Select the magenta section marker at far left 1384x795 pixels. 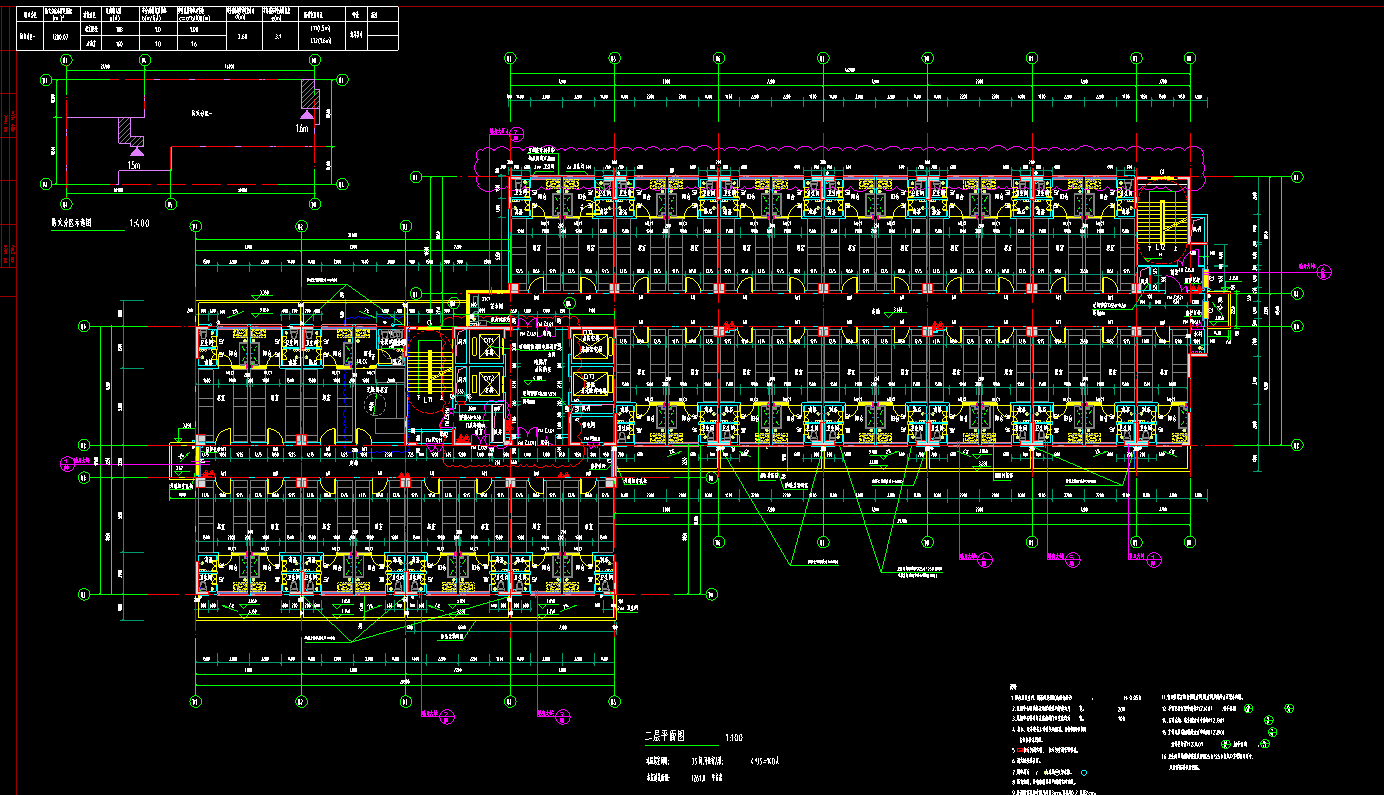[67, 462]
